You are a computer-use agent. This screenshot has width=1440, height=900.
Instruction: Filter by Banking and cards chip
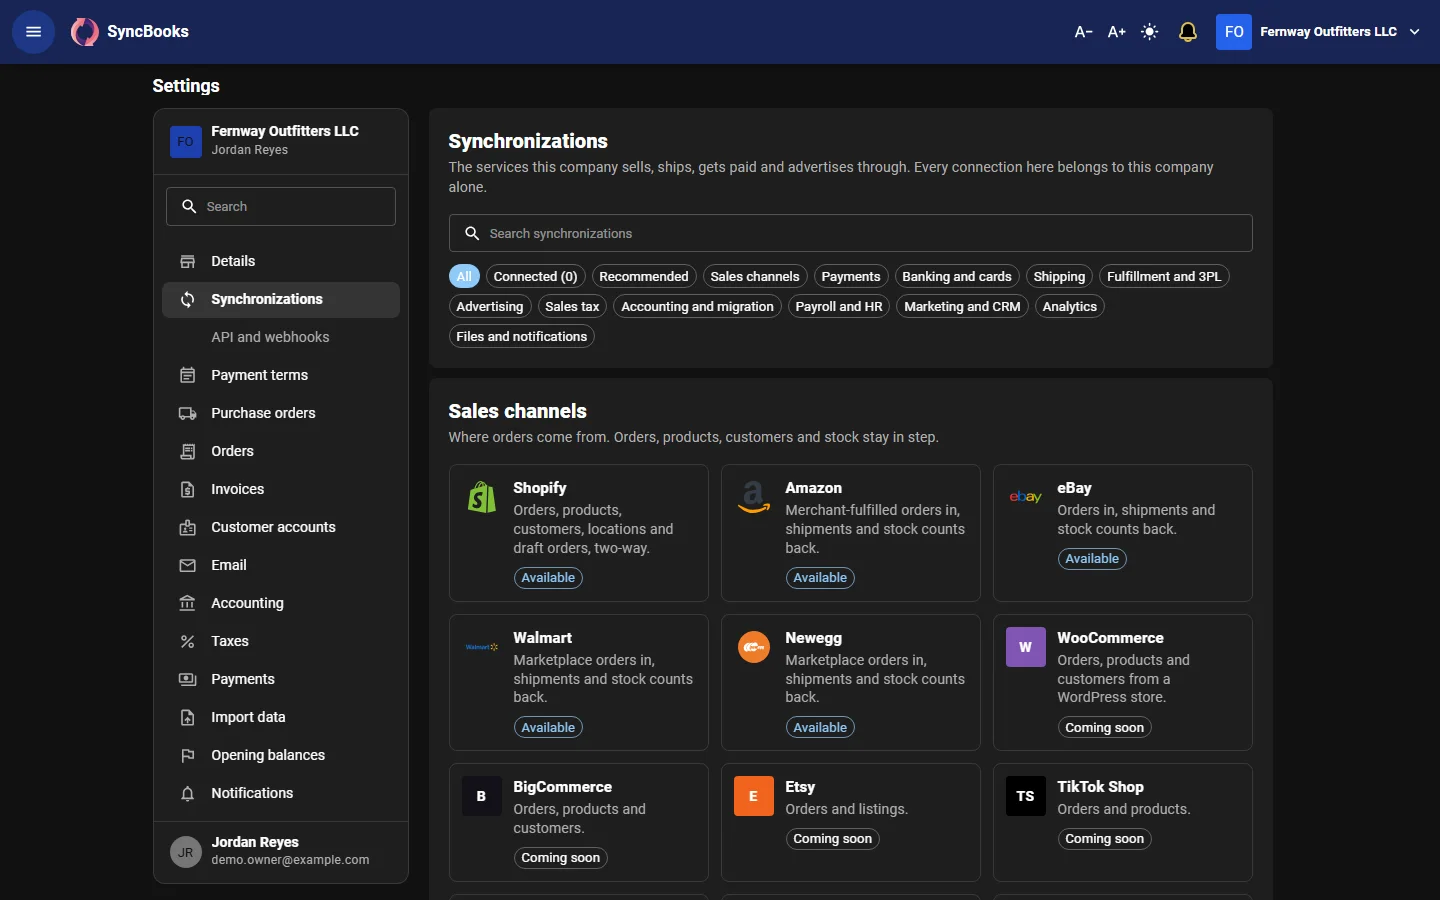click(957, 276)
